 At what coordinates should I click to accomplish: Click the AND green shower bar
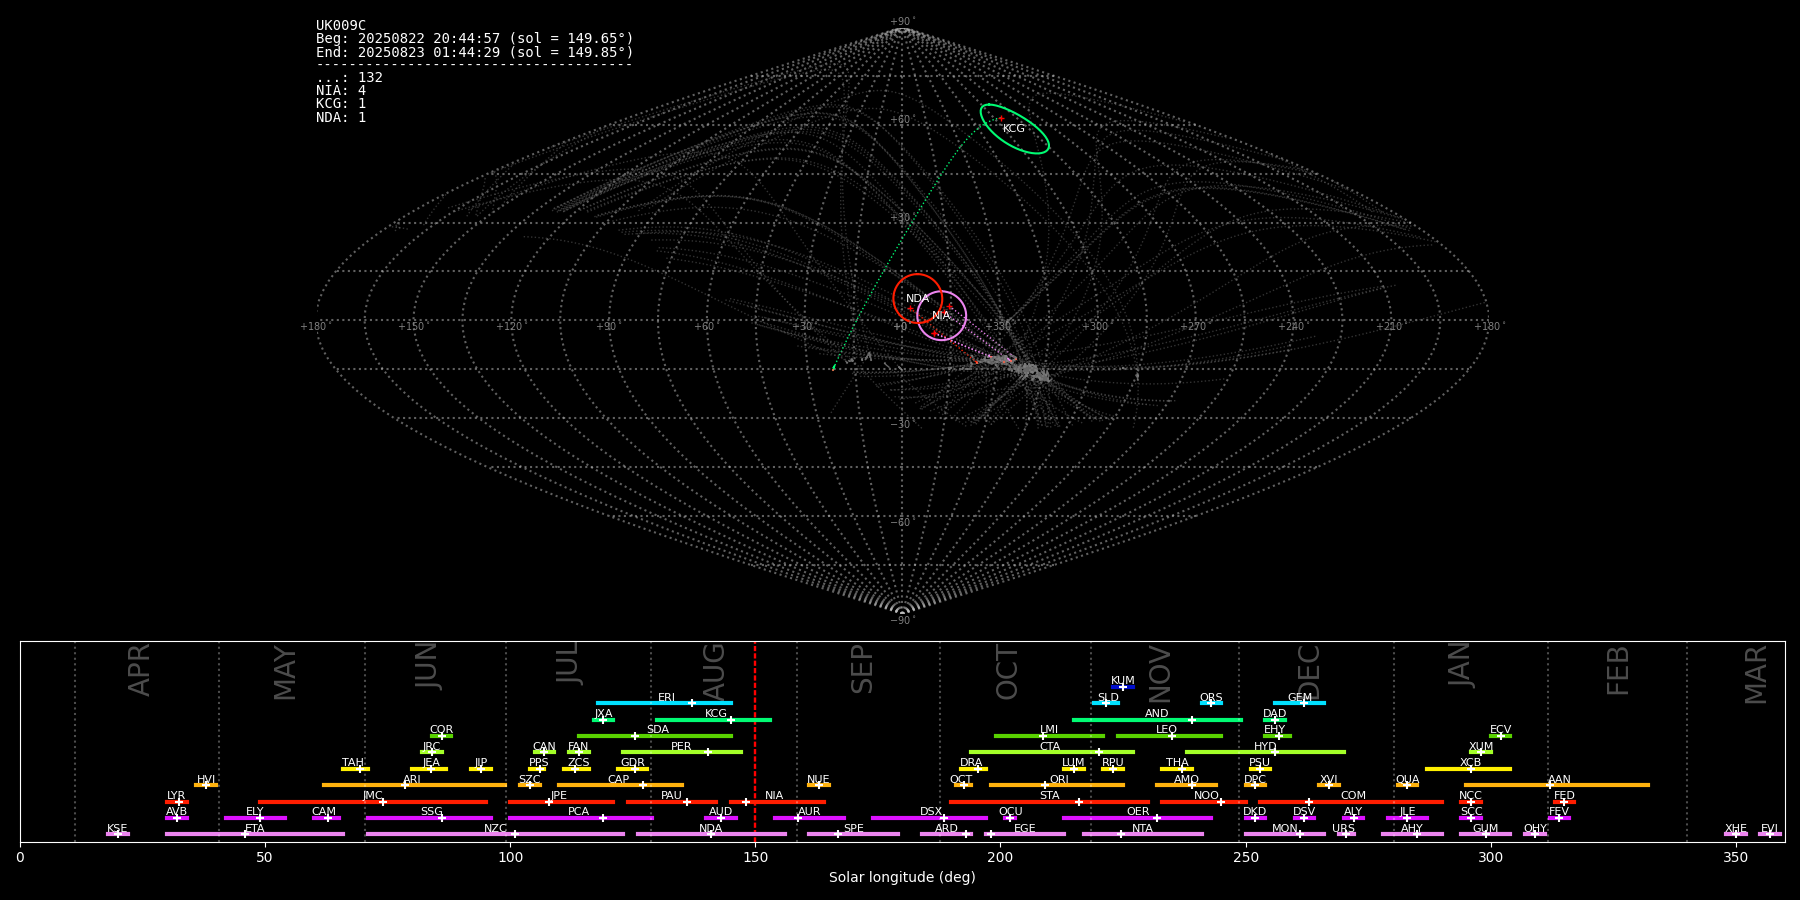pos(1157,719)
